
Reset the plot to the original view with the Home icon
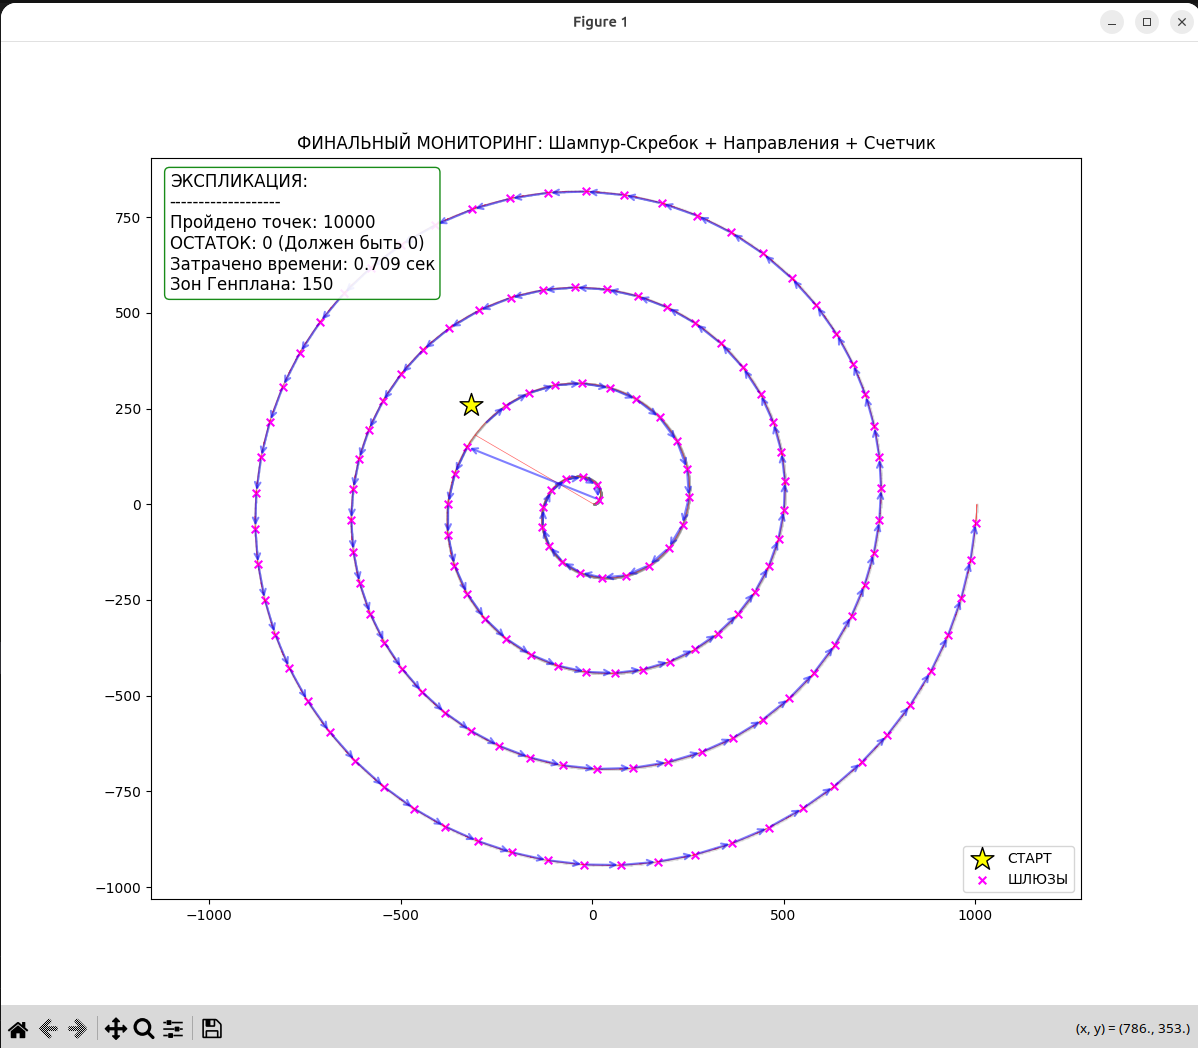click(18, 1029)
